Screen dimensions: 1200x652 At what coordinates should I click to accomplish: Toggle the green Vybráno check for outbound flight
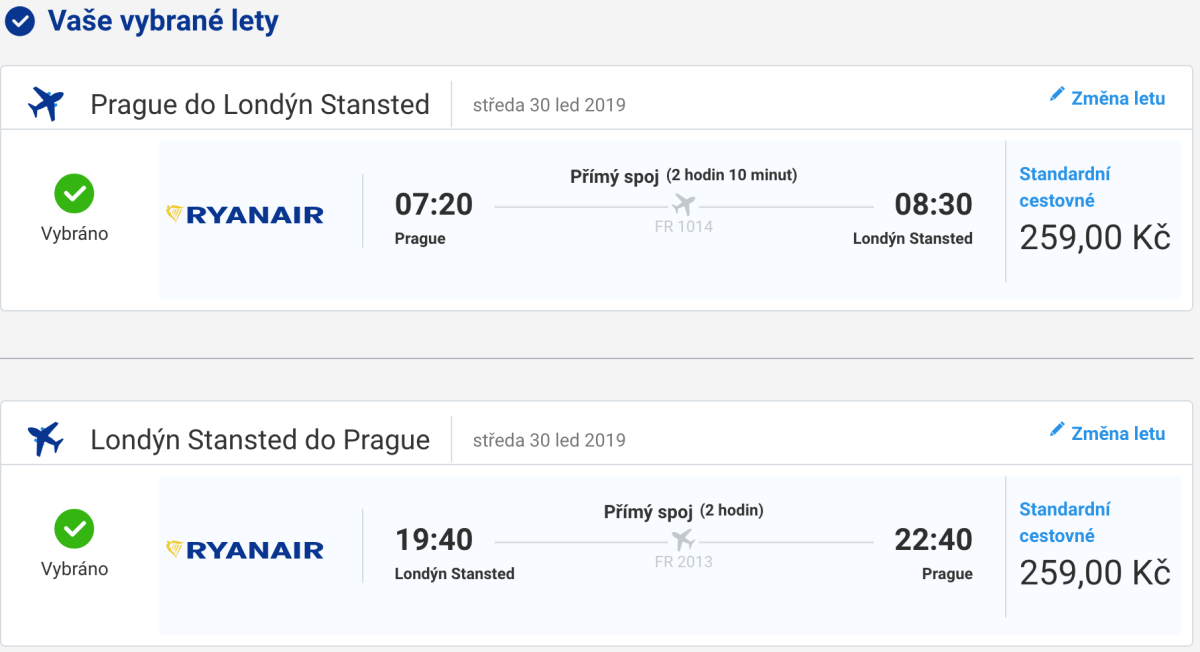(74, 194)
